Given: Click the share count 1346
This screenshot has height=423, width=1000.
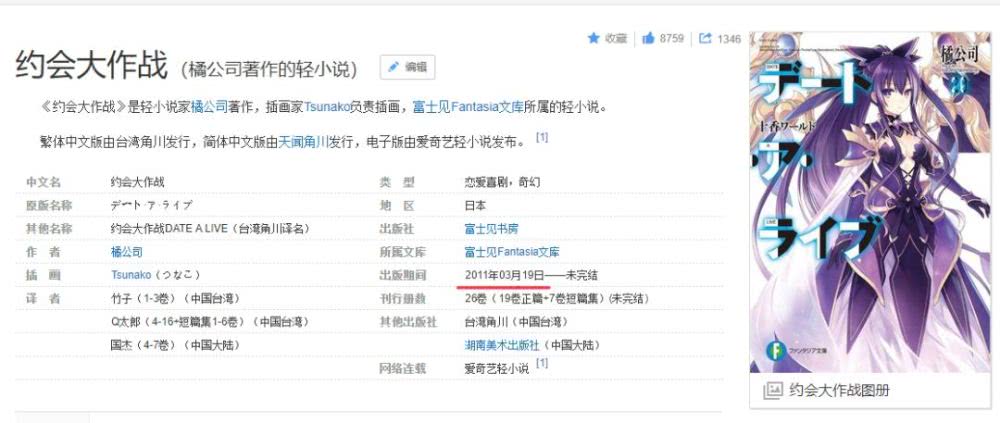Looking at the screenshot, I should [729, 39].
